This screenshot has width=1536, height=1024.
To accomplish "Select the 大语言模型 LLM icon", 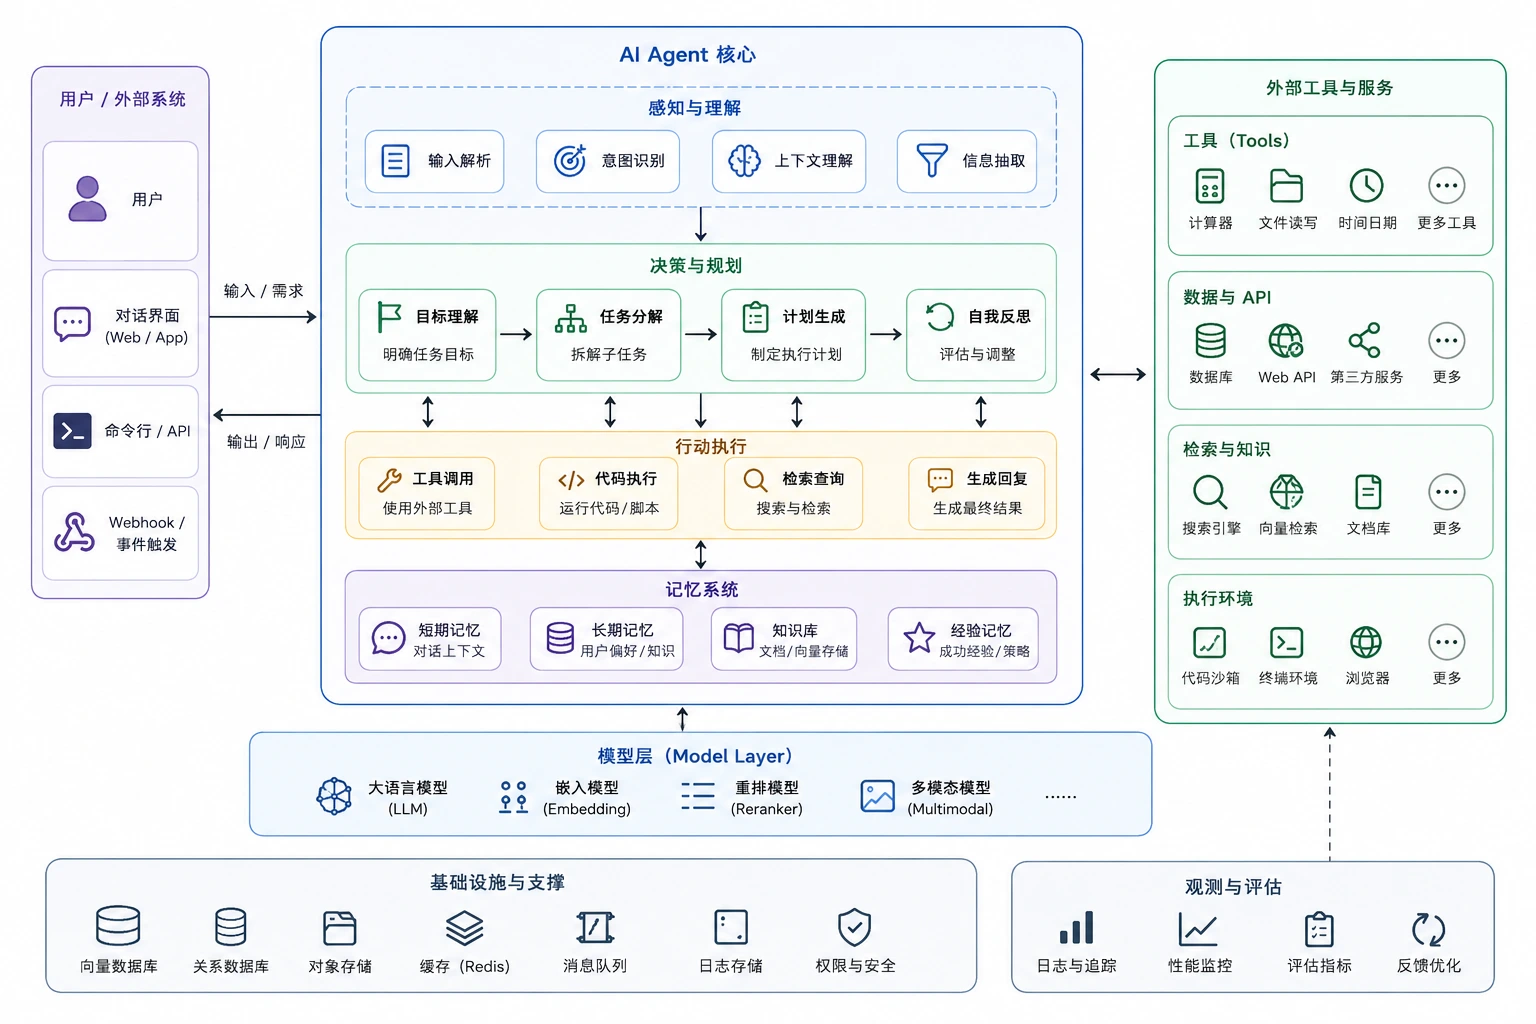I will 334,796.
